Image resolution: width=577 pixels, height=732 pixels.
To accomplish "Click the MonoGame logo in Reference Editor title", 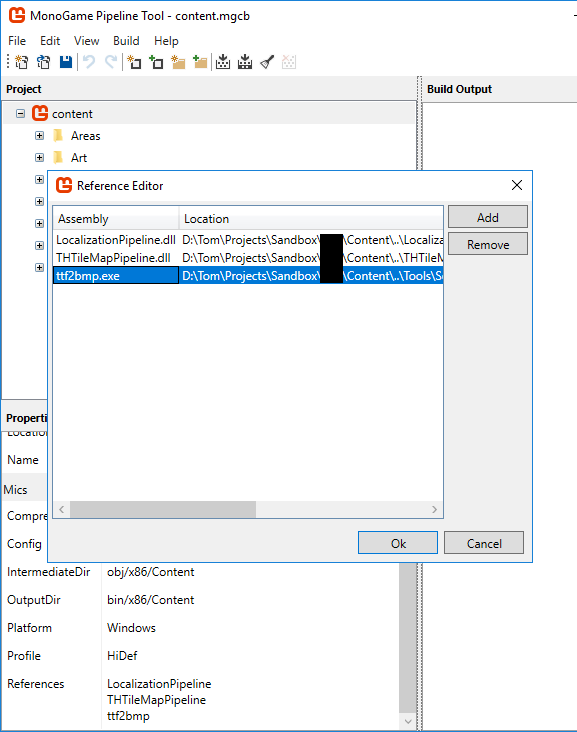I will tap(64, 185).
